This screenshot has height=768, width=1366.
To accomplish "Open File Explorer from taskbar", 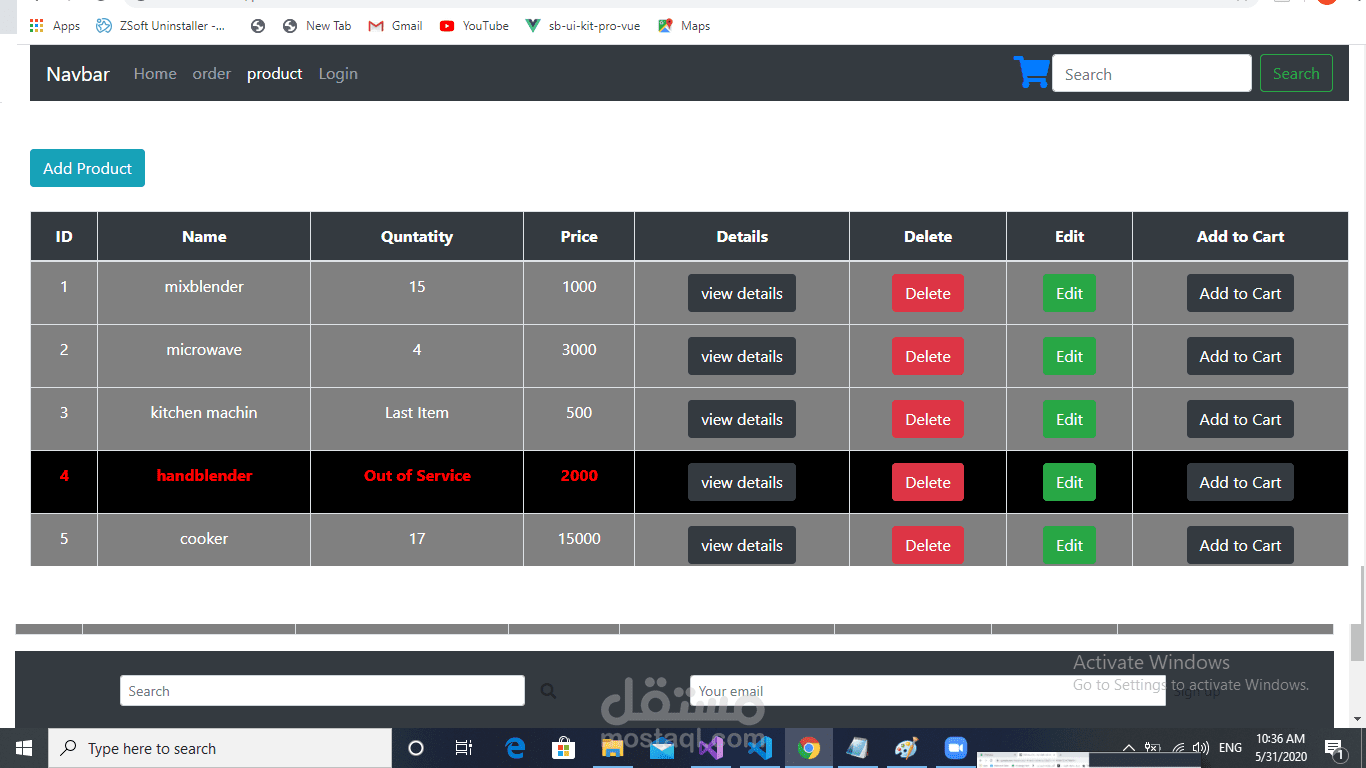I will click(x=613, y=748).
